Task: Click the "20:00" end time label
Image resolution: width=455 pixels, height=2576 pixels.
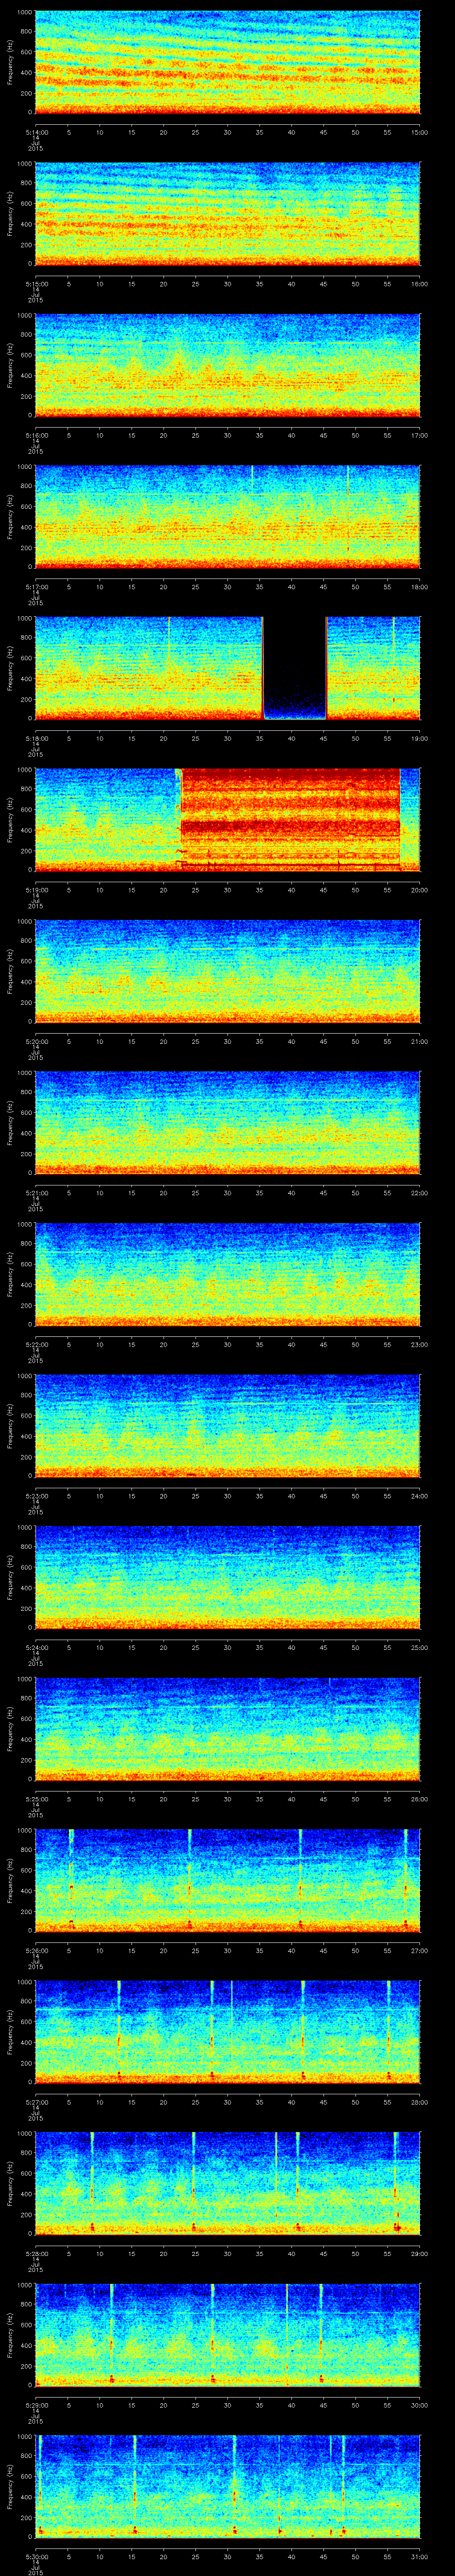Action: [420, 890]
